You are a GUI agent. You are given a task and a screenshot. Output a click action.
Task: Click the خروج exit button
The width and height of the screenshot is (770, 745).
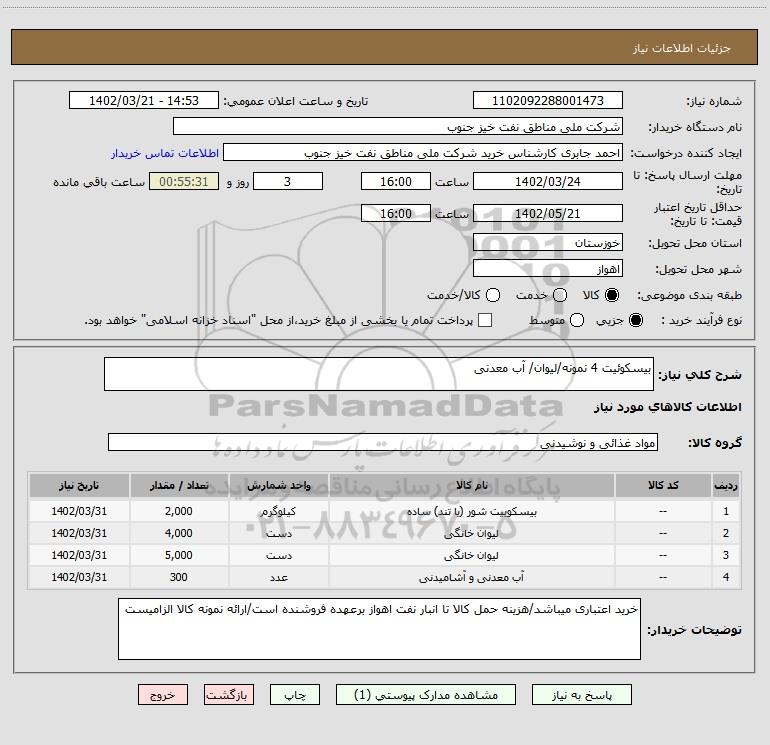click(x=163, y=695)
